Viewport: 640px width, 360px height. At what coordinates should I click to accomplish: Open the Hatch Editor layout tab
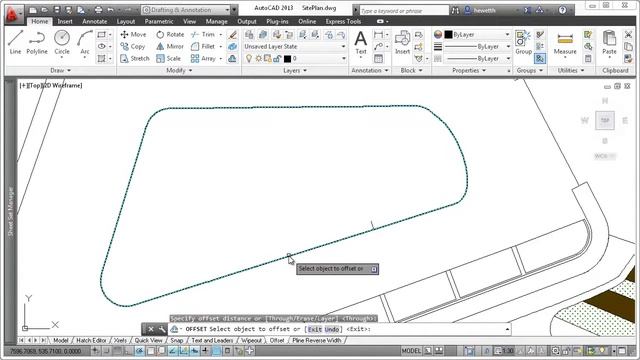[91, 340]
